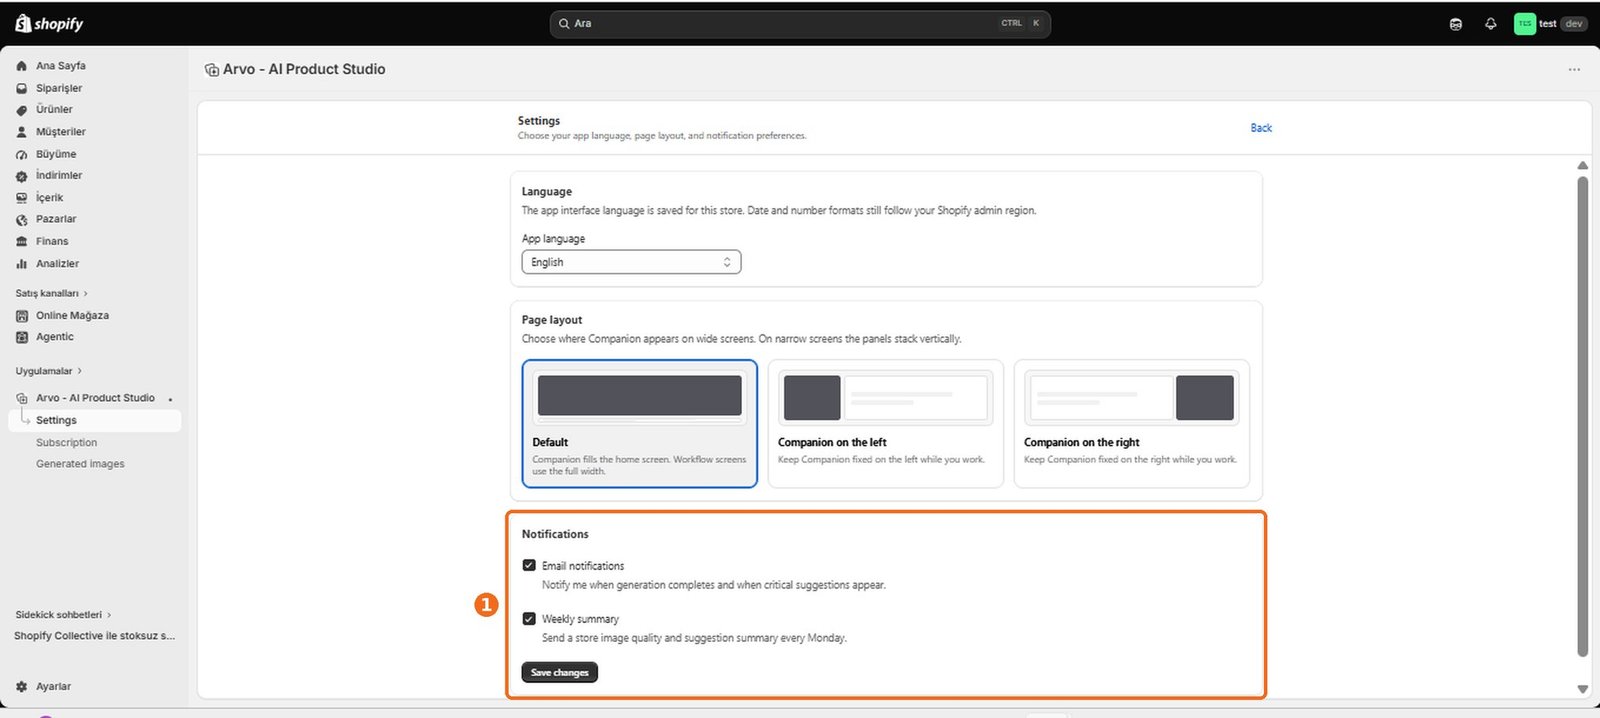Click the Müşteriler person icon
Image resolution: width=1600 pixels, height=718 pixels.
22,132
